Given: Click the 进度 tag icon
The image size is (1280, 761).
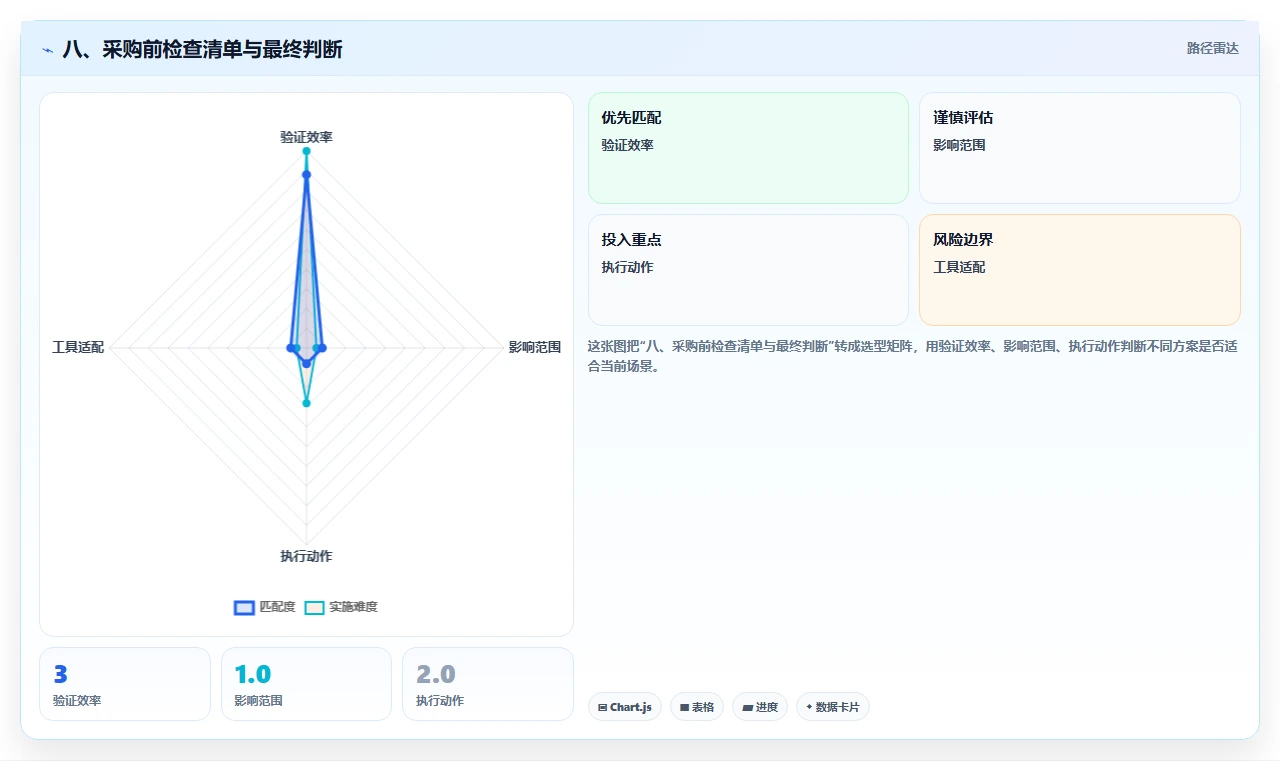Looking at the screenshot, I should coord(747,707).
